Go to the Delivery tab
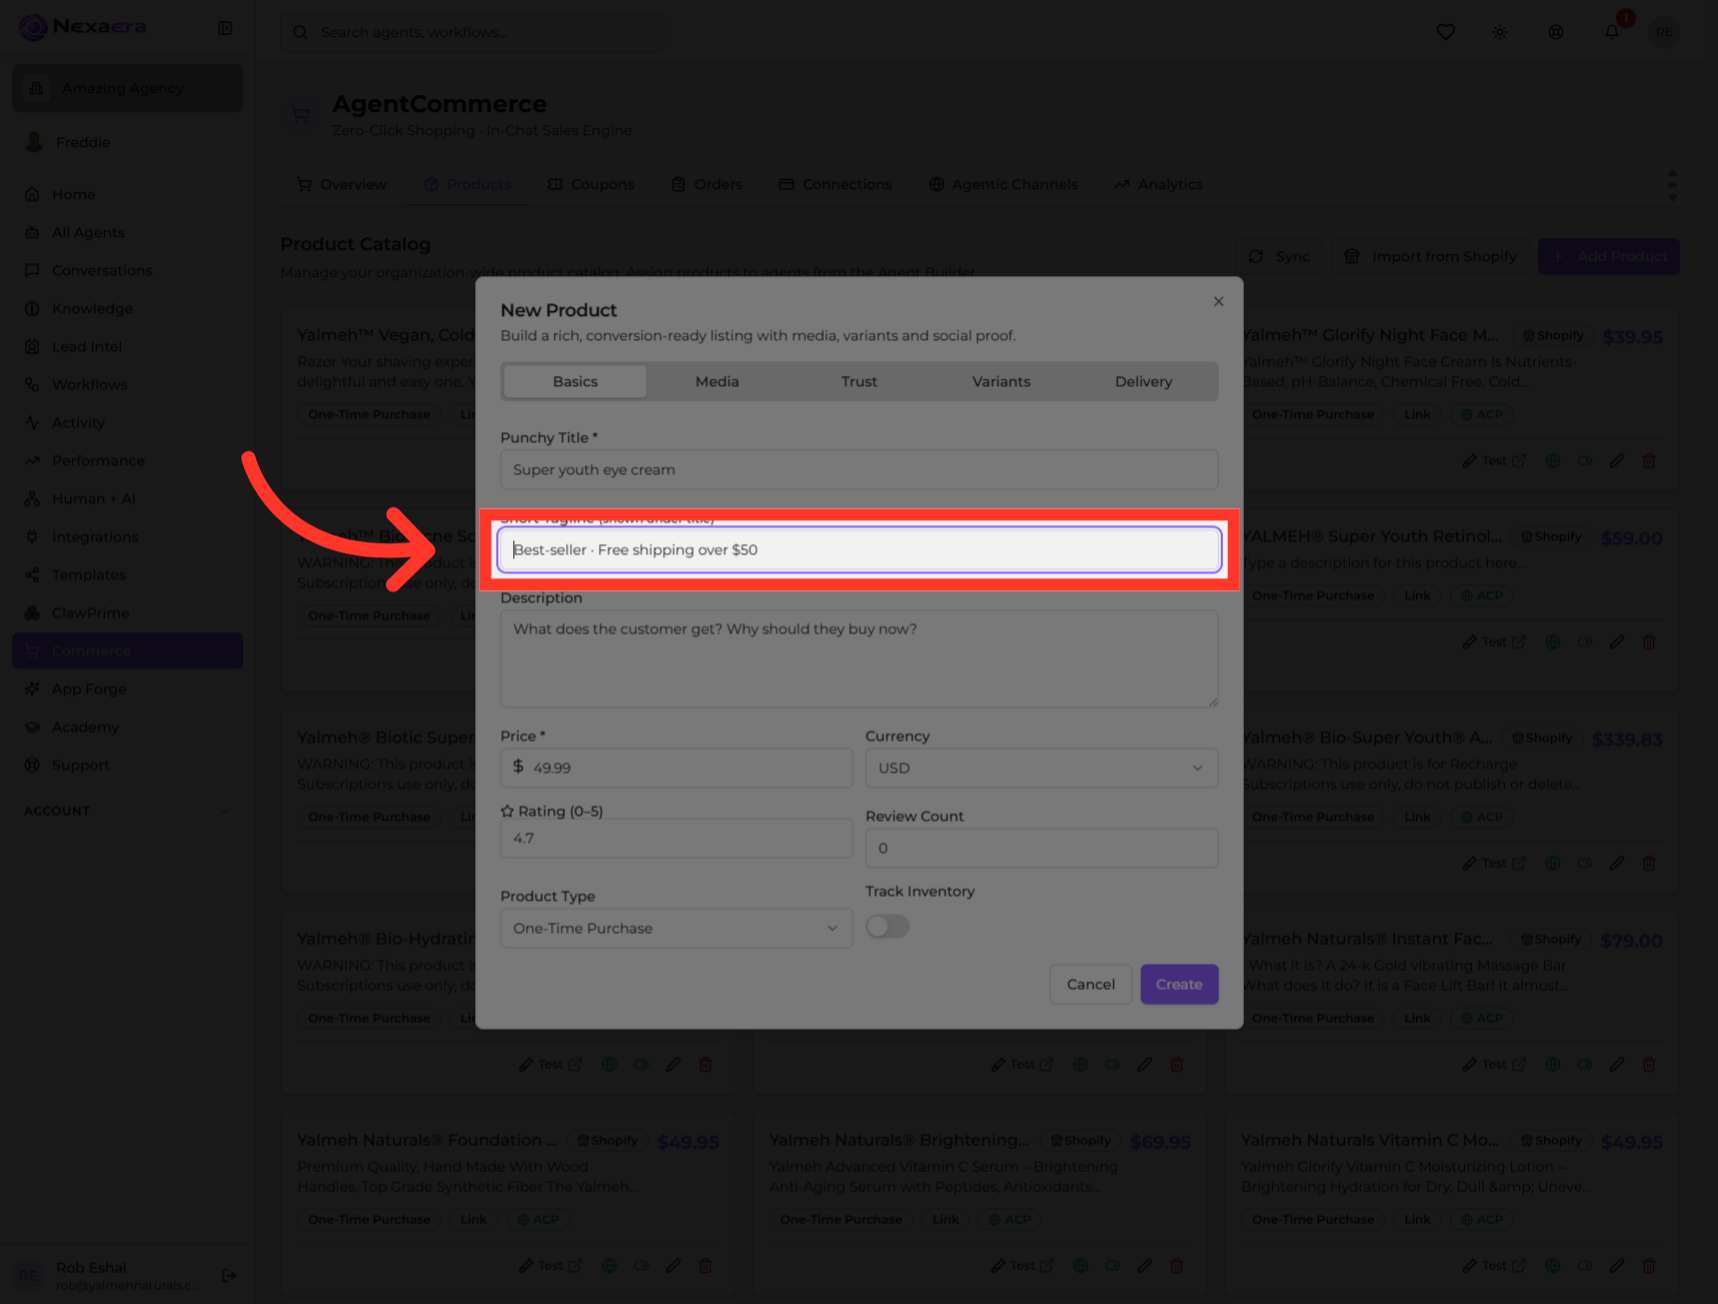Screen dimensions: 1718x1304 1143,382
